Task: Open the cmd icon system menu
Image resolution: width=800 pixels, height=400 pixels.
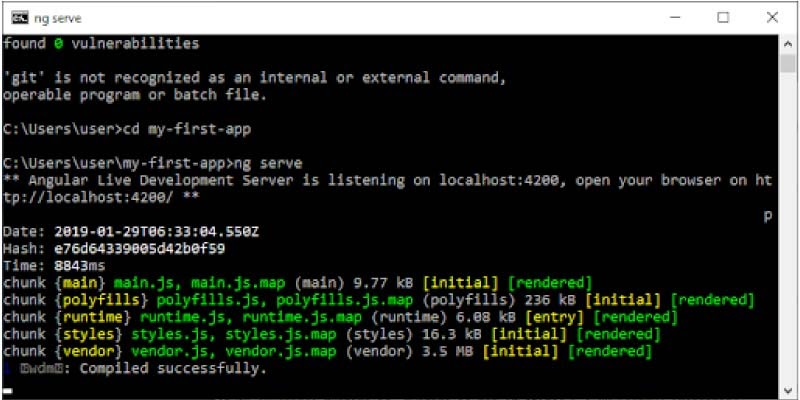Action: point(20,18)
